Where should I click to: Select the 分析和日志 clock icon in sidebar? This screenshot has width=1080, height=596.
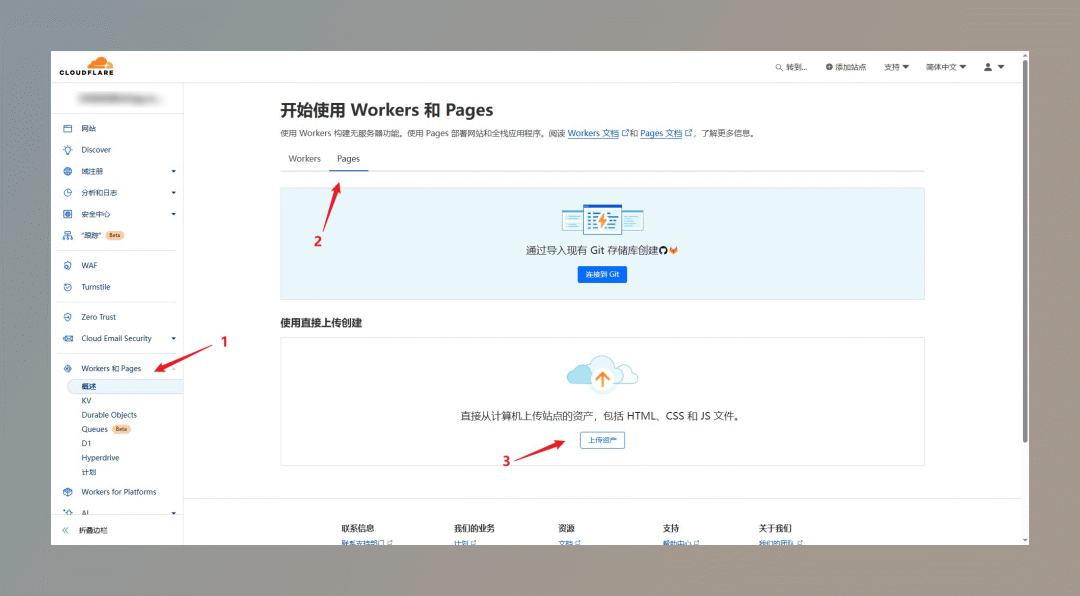pyautogui.click(x=68, y=193)
